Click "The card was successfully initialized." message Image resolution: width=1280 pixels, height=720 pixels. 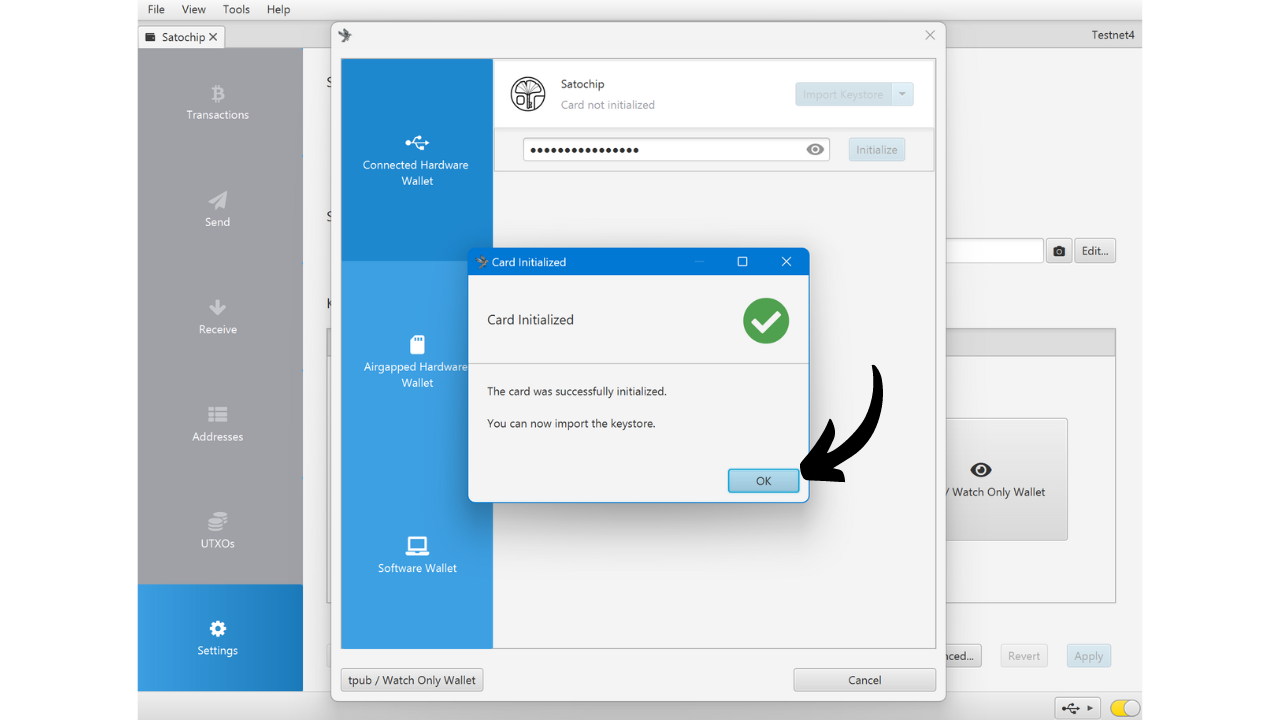tap(577, 391)
